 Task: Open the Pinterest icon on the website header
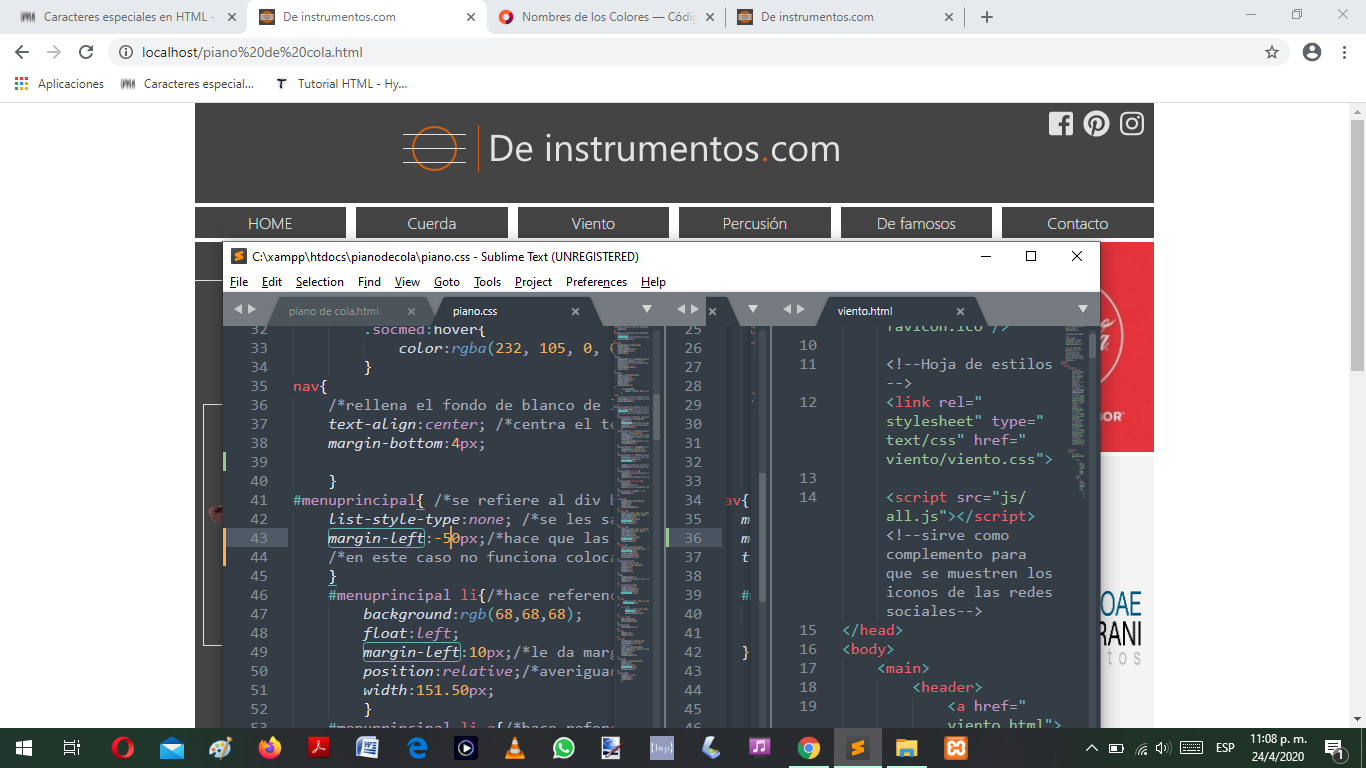[1096, 124]
